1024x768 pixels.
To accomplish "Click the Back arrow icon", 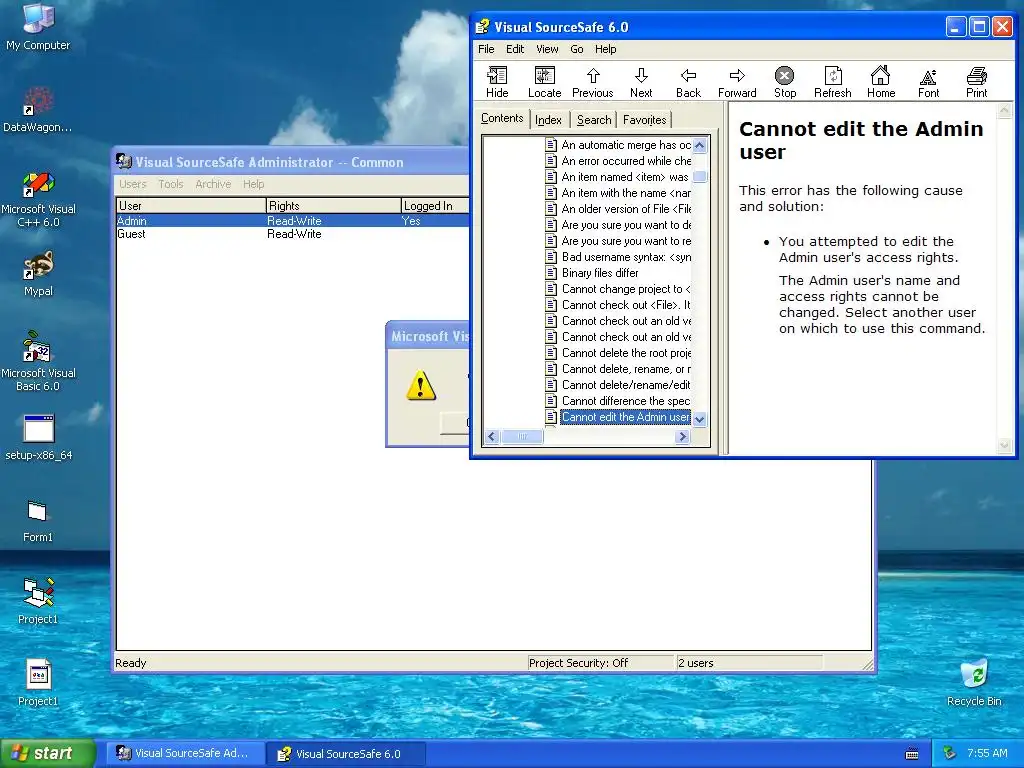I will tap(688, 82).
